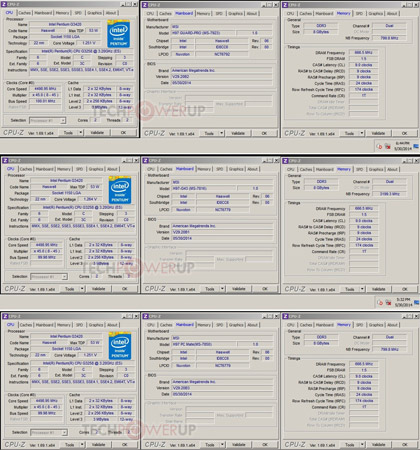Viewport: 420px width, 450px height.
Task: Click Validate in CPU window showing 1.264 V
Action: pyautogui.click(x=98, y=289)
